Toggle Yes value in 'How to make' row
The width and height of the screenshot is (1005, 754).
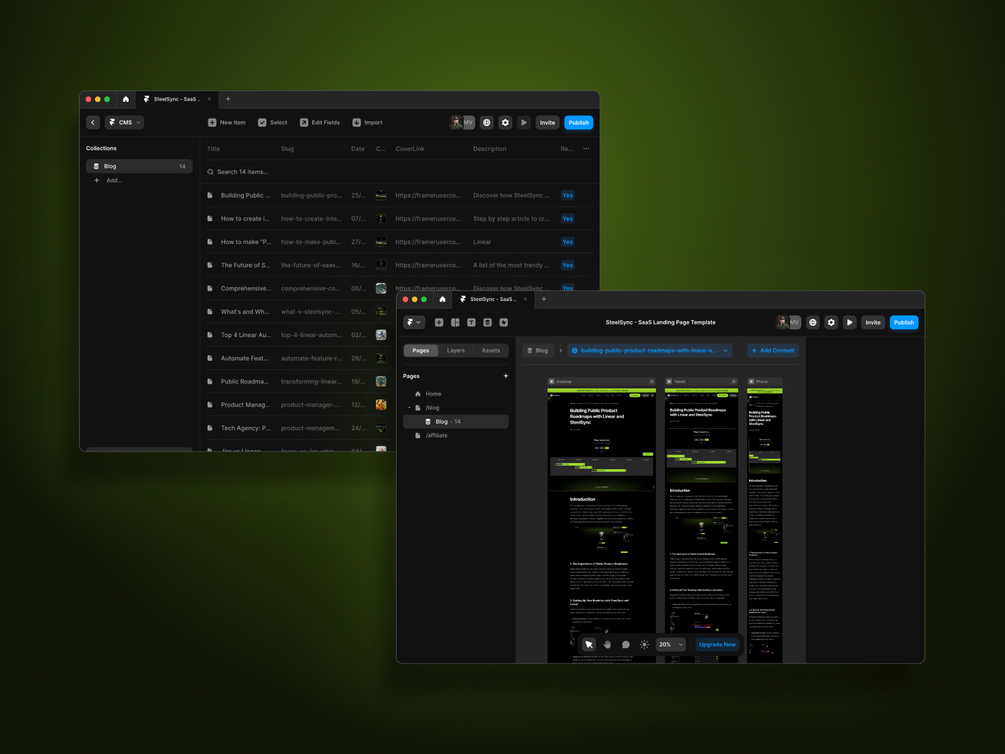click(567, 242)
